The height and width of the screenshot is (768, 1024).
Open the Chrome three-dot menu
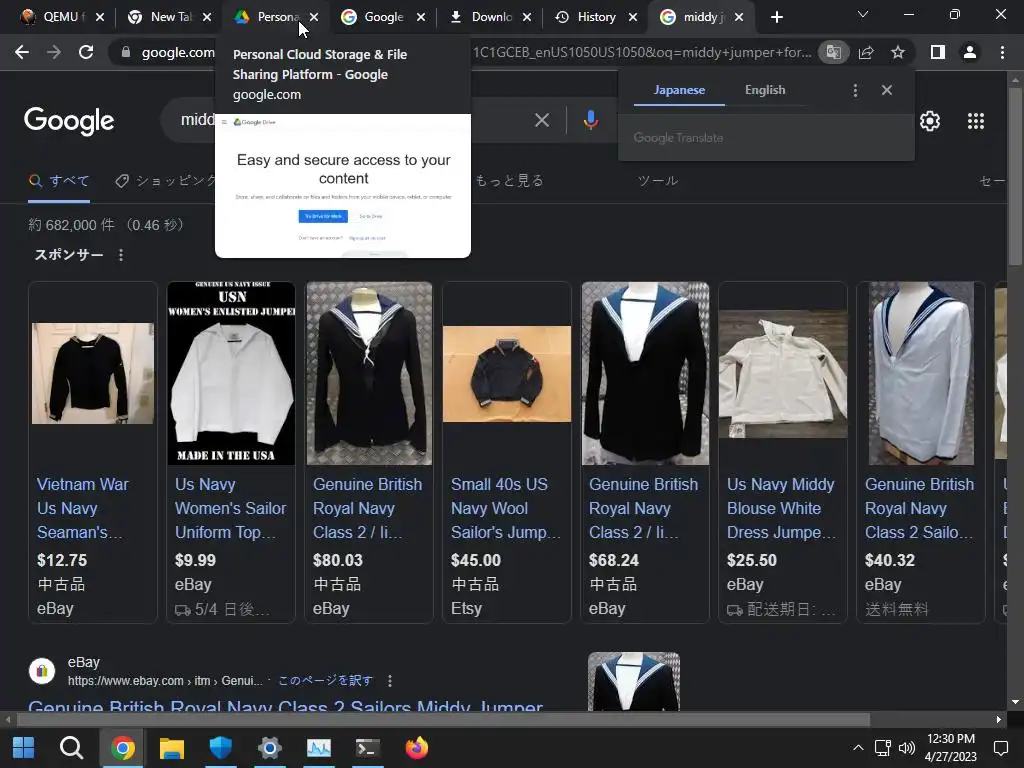click(1002, 52)
